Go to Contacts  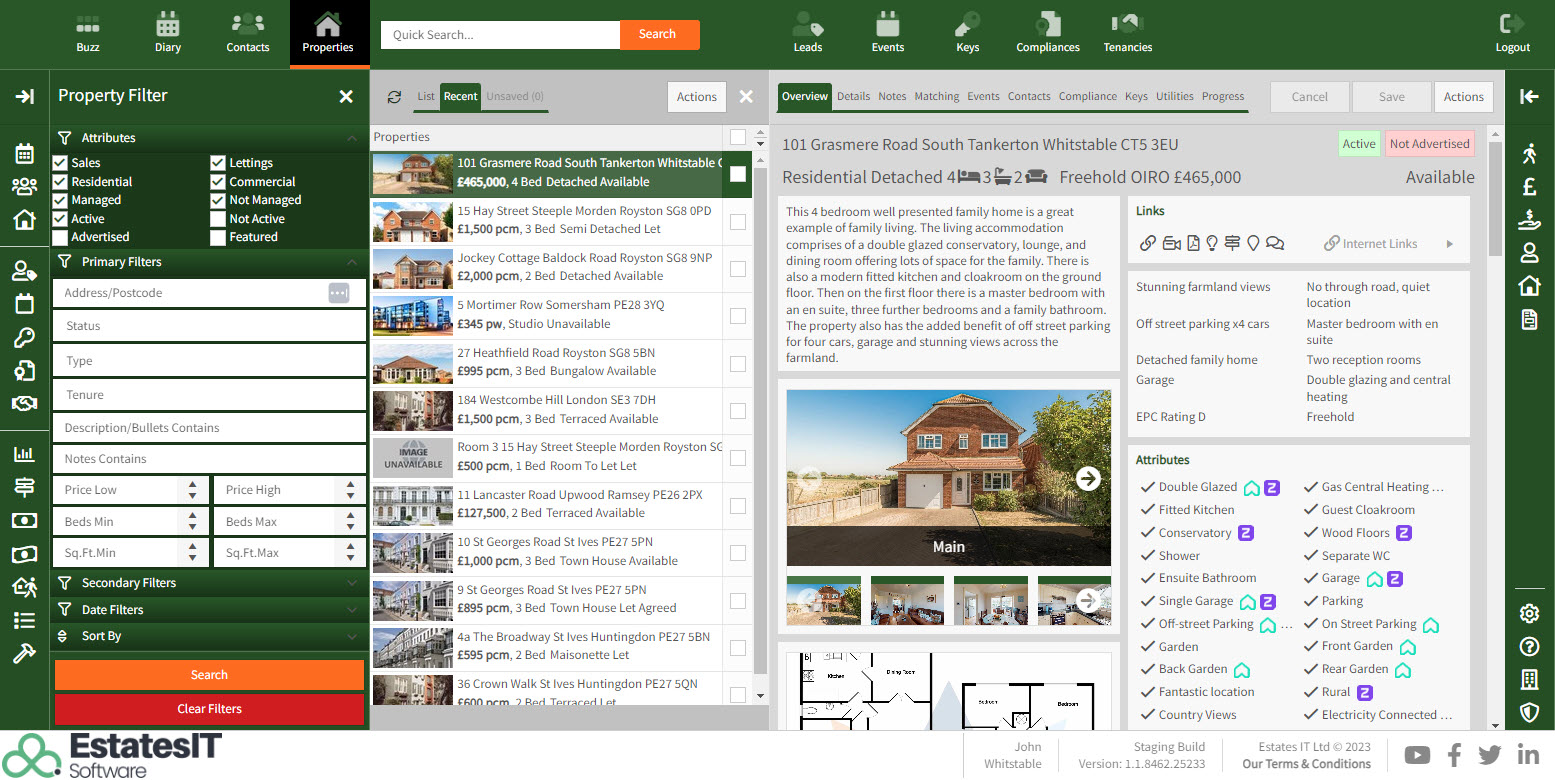click(248, 33)
